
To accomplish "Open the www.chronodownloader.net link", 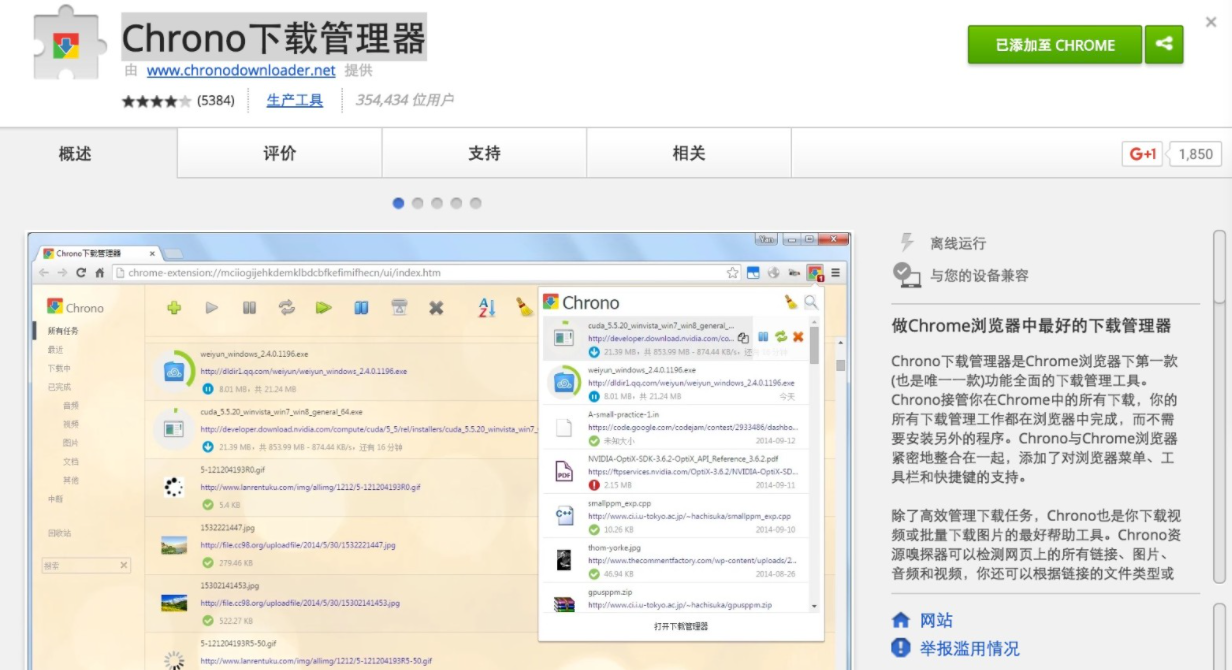I will pos(241,71).
